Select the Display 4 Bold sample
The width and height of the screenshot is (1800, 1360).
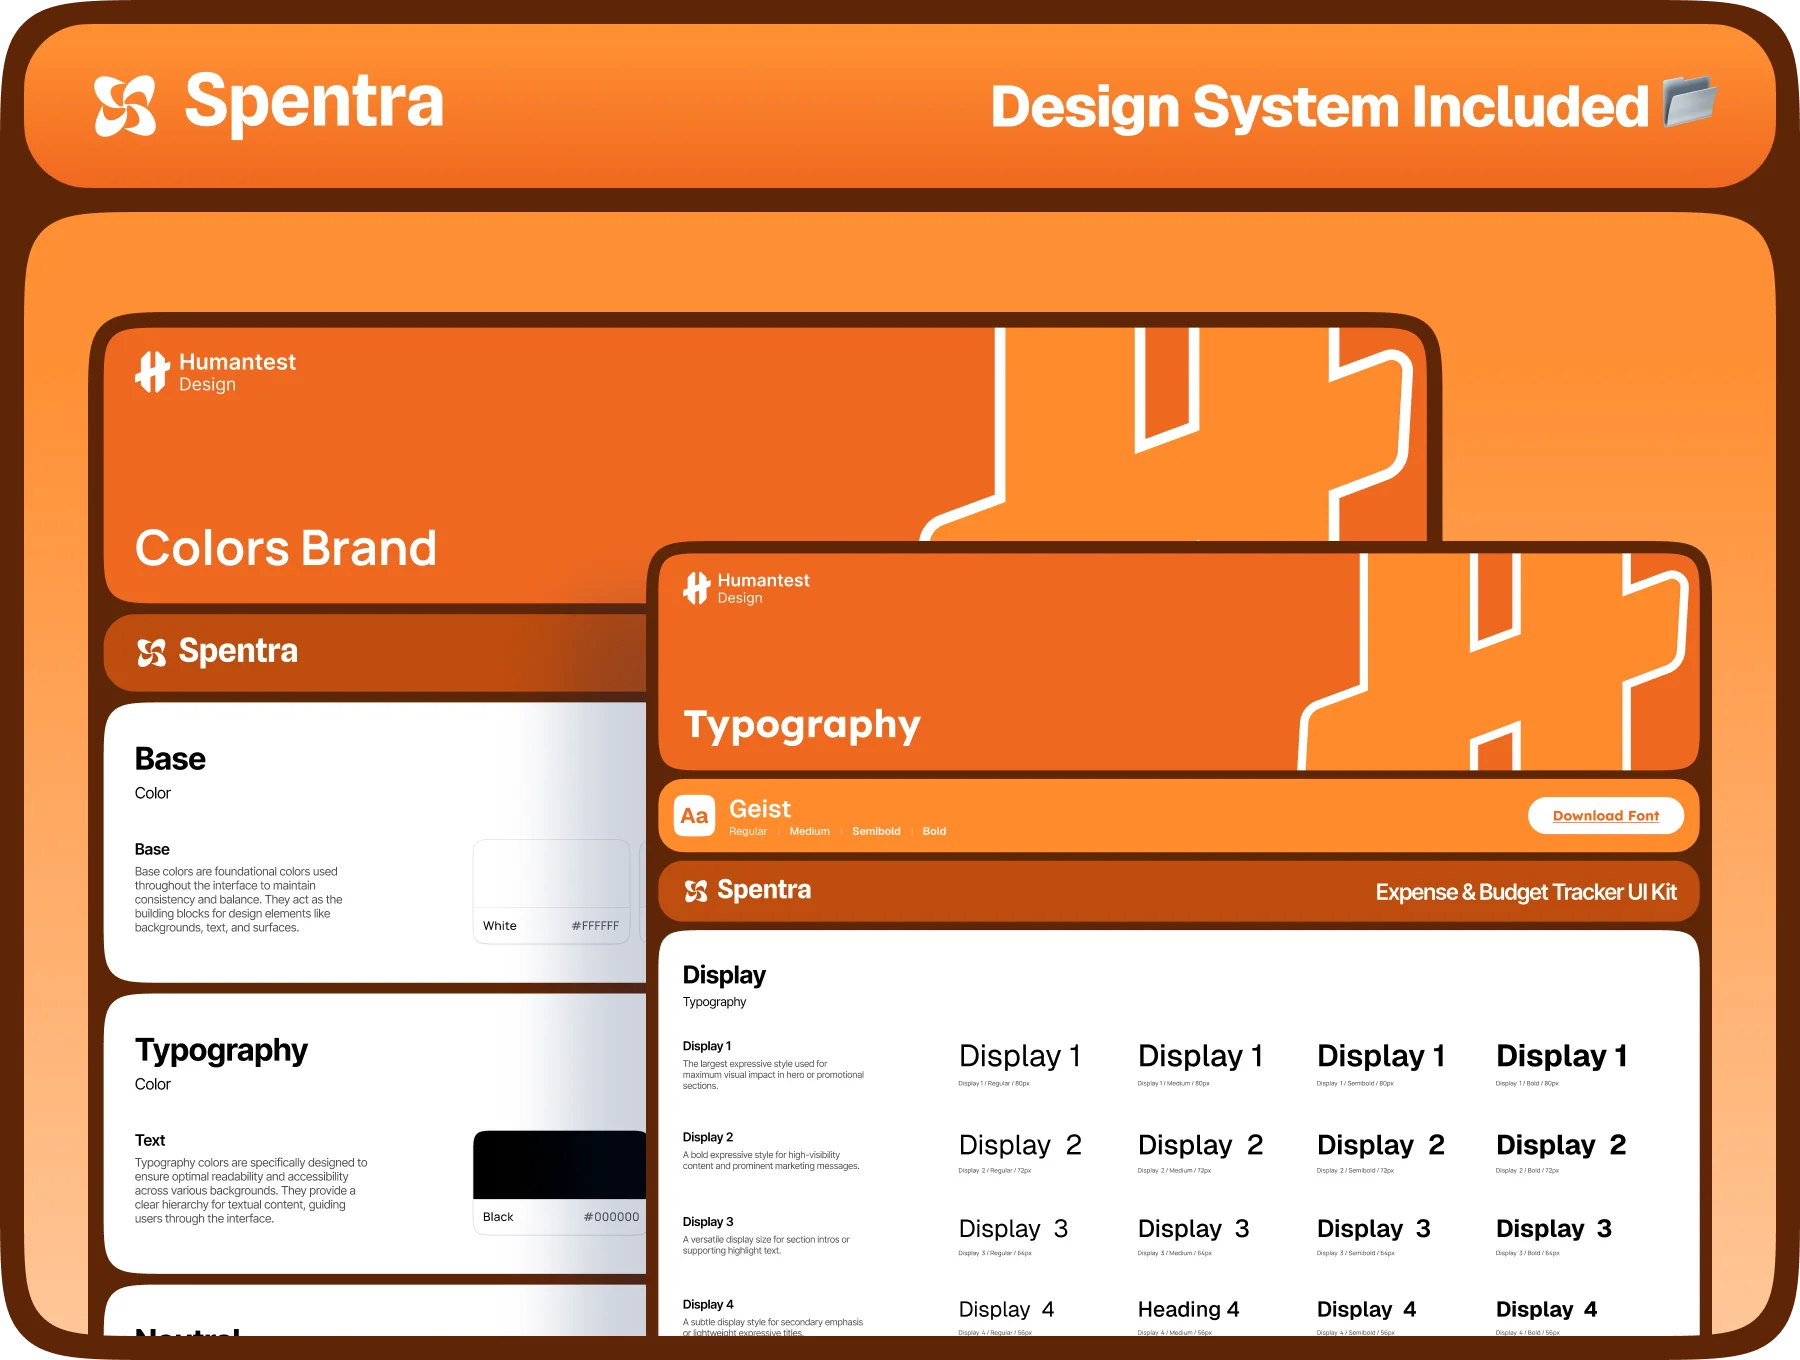(1547, 1310)
